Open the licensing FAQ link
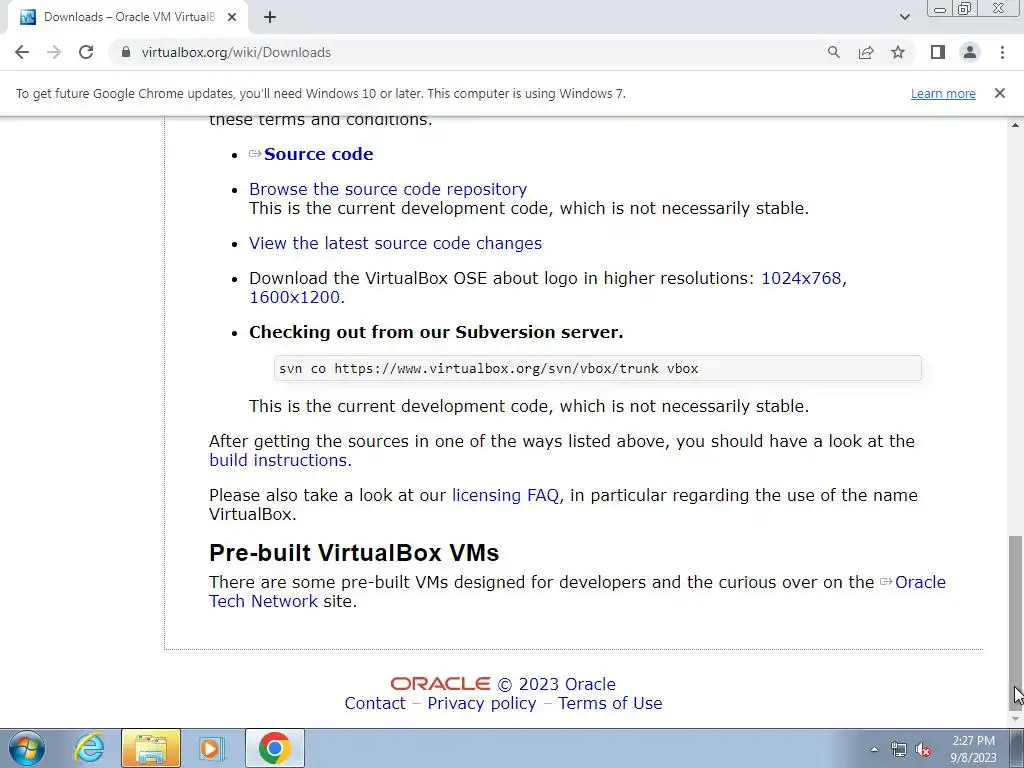Image resolution: width=1024 pixels, height=768 pixels. coord(505,495)
